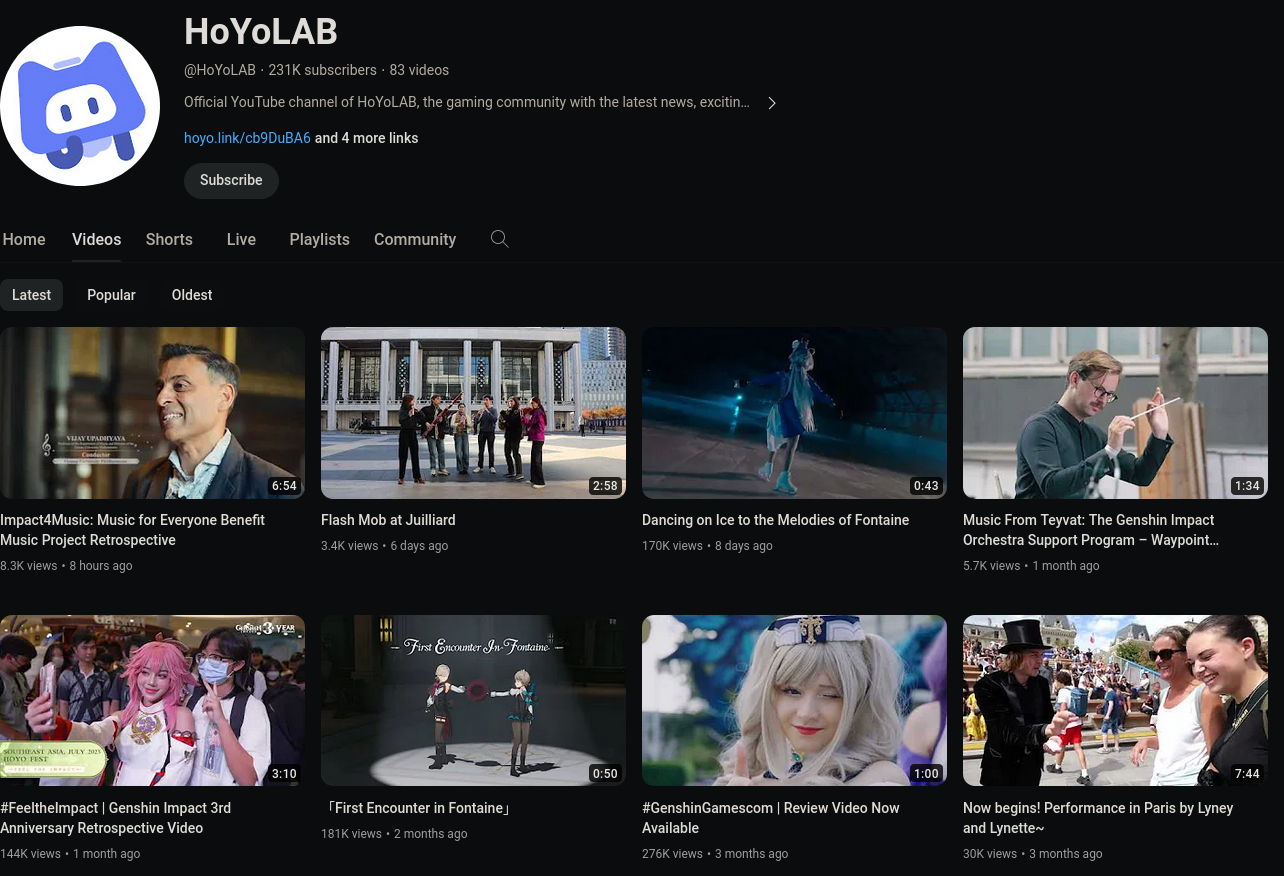The image size is (1284, 876).
Task: Open 'Now begins! Performance in Paris' title
Action: [1098, 818]
